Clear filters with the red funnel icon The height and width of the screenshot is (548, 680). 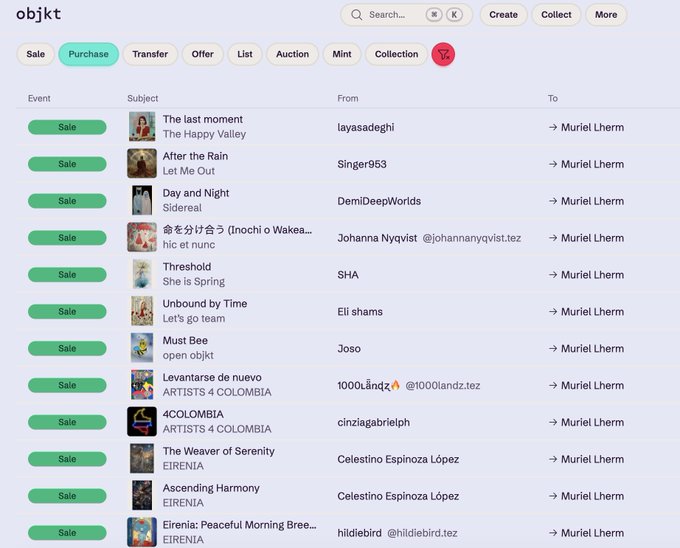tap(443, 54)
